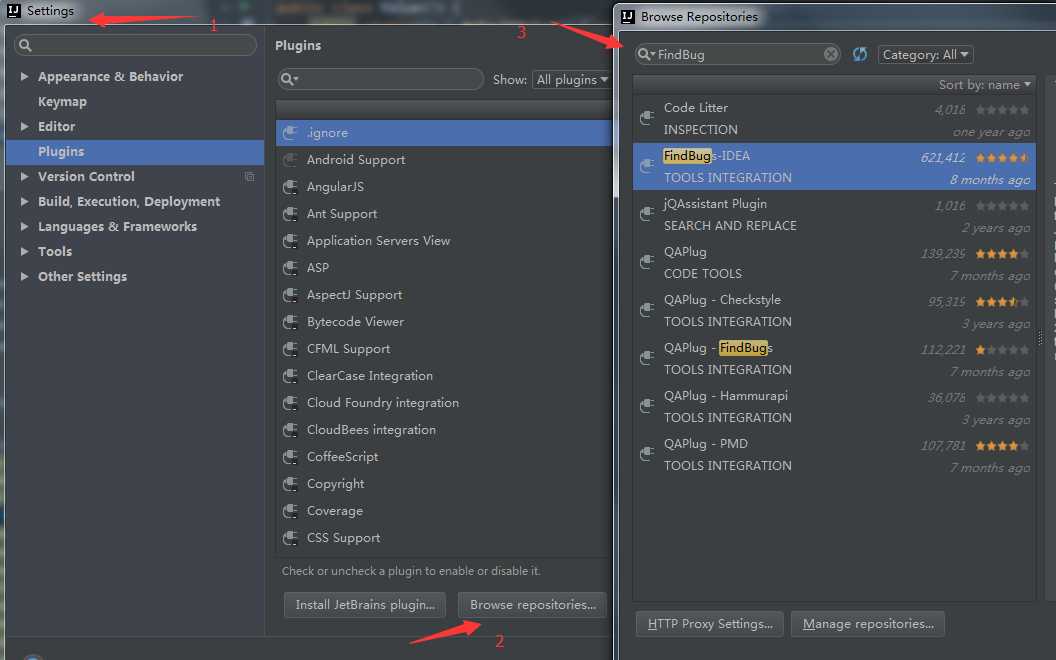Click the QAPlug - Hammurapi plugin icon
1056x660 pixels.
(x=647, y=405)
